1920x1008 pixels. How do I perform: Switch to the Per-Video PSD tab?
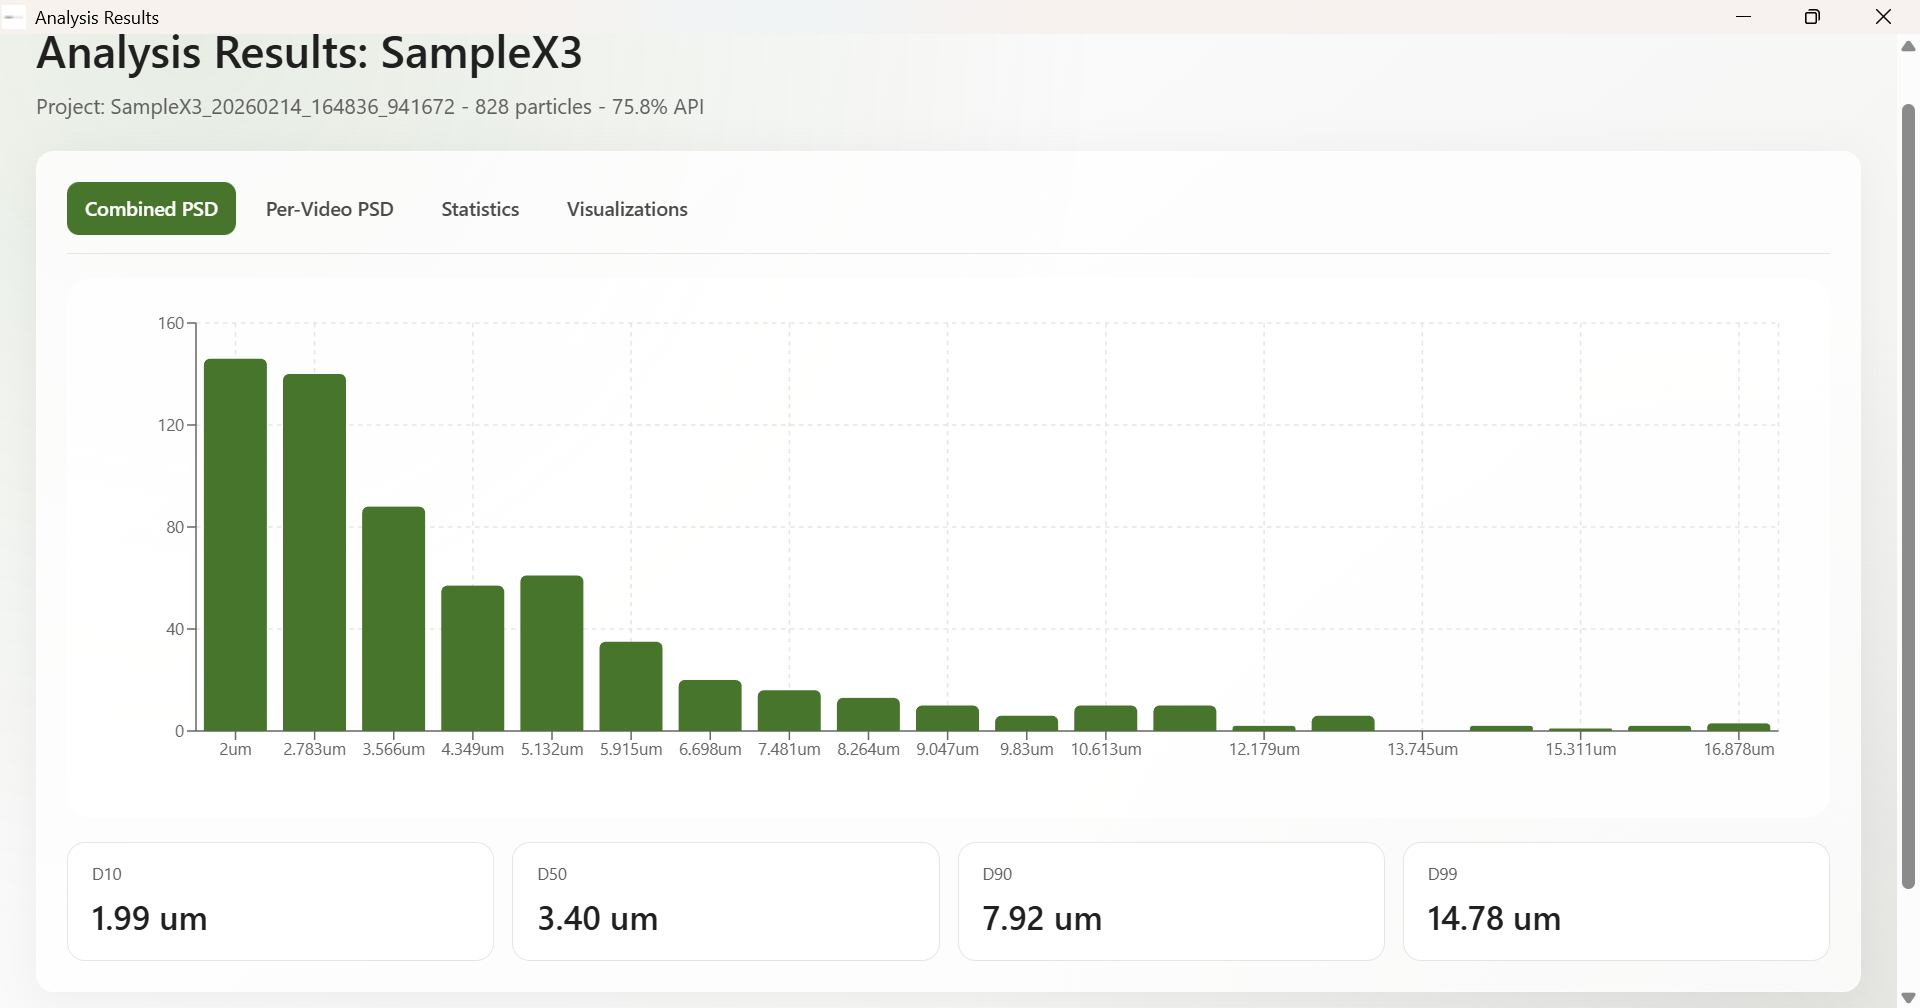pyautogui.click(x=329, y=209)
